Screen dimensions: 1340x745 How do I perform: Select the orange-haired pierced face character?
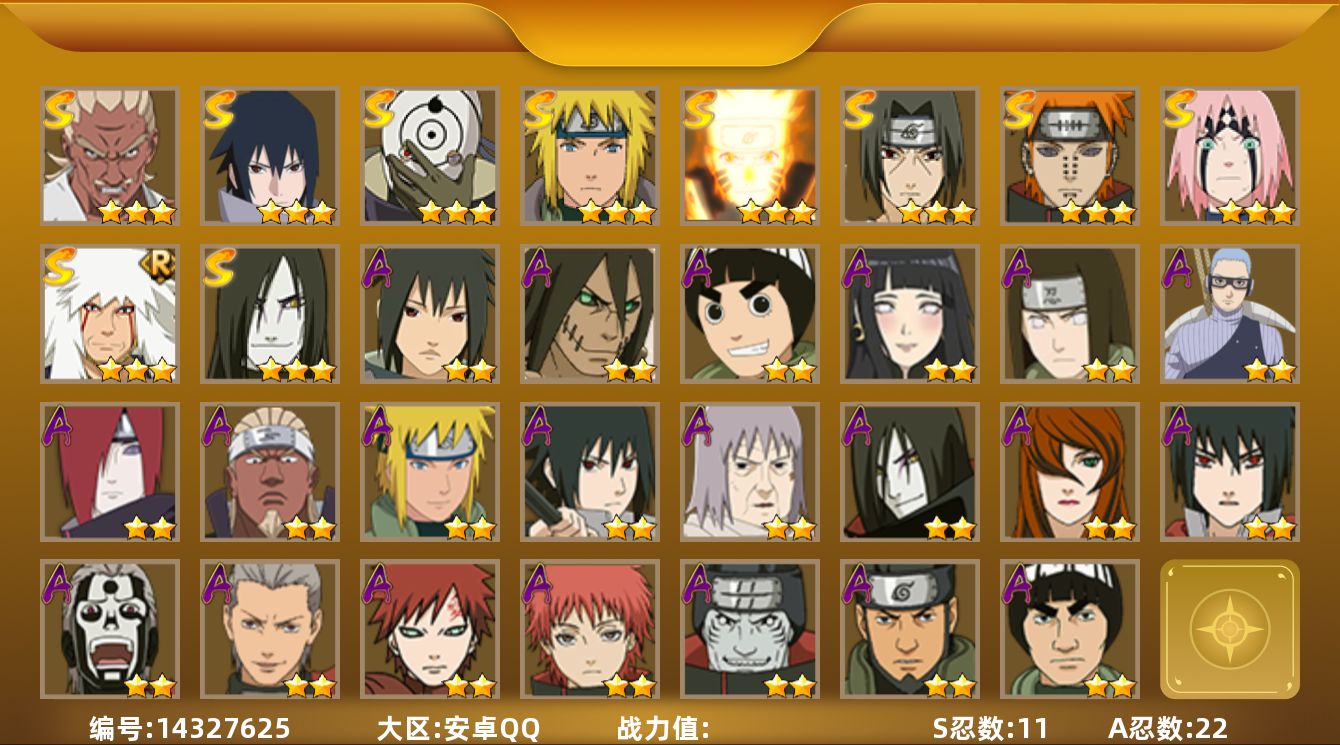click(1070, 155)
